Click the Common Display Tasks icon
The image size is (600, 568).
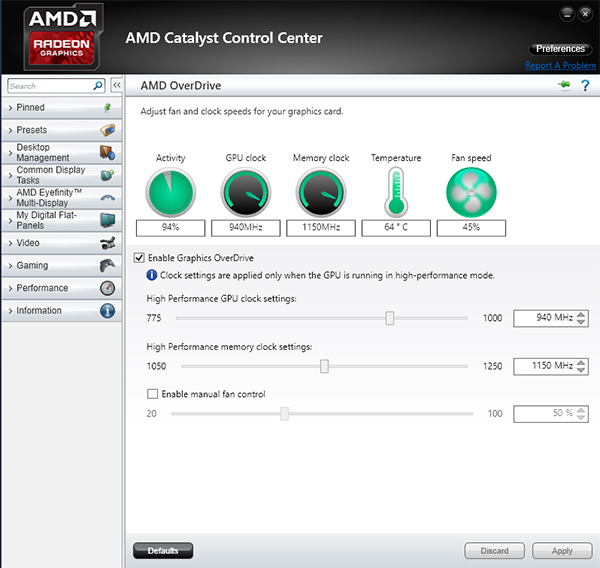[x=108, y=175]
